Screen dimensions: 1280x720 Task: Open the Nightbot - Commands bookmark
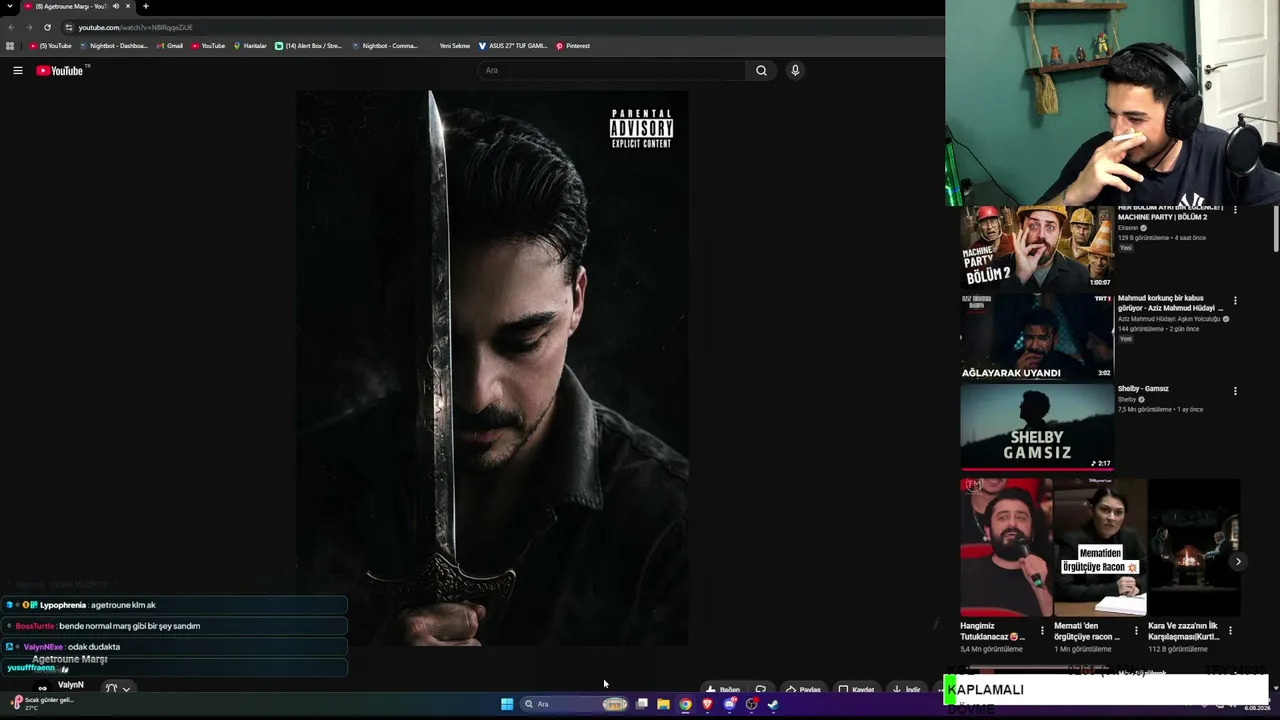(385, 46)
